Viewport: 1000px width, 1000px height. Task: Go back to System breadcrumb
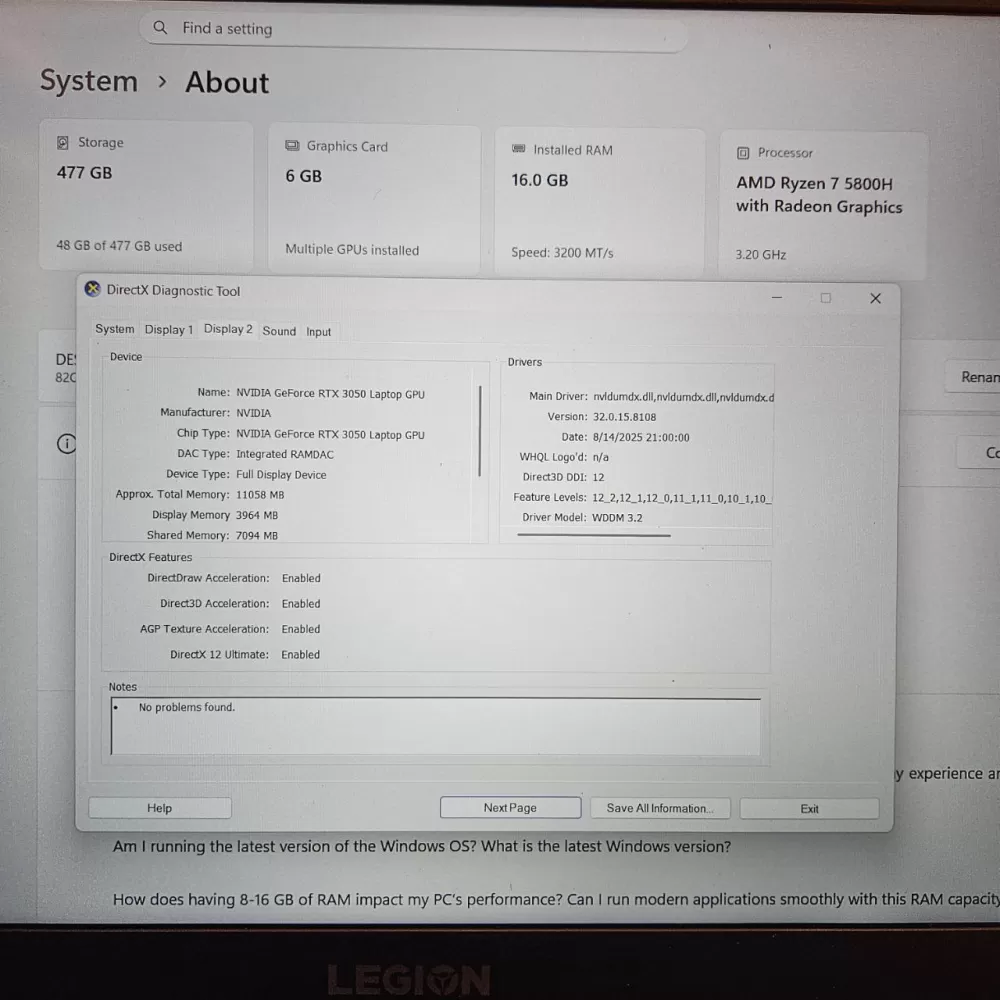[x=89, y=81]
